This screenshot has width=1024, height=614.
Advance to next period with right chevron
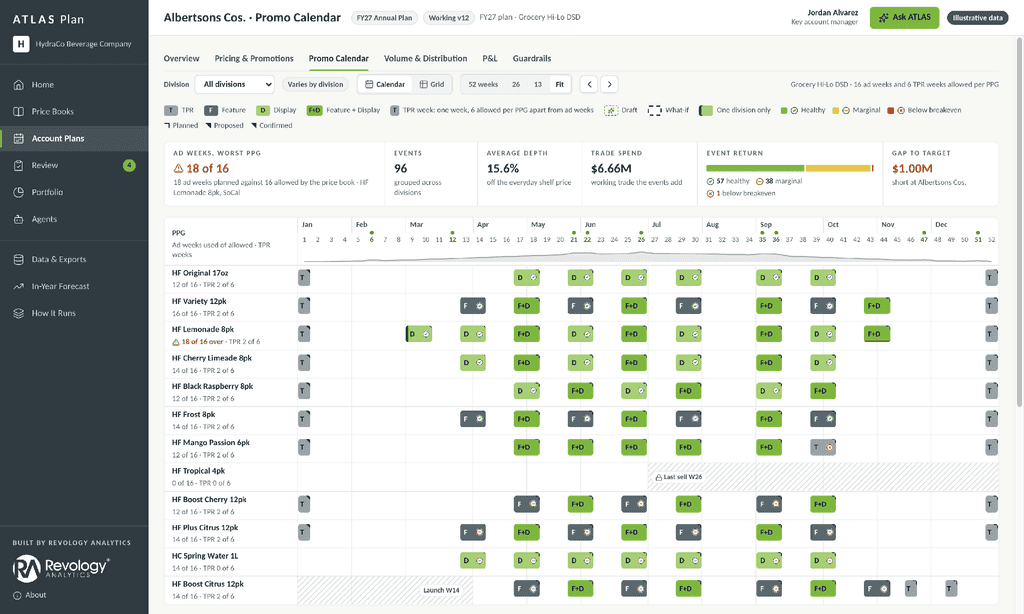tap(609, 84)
